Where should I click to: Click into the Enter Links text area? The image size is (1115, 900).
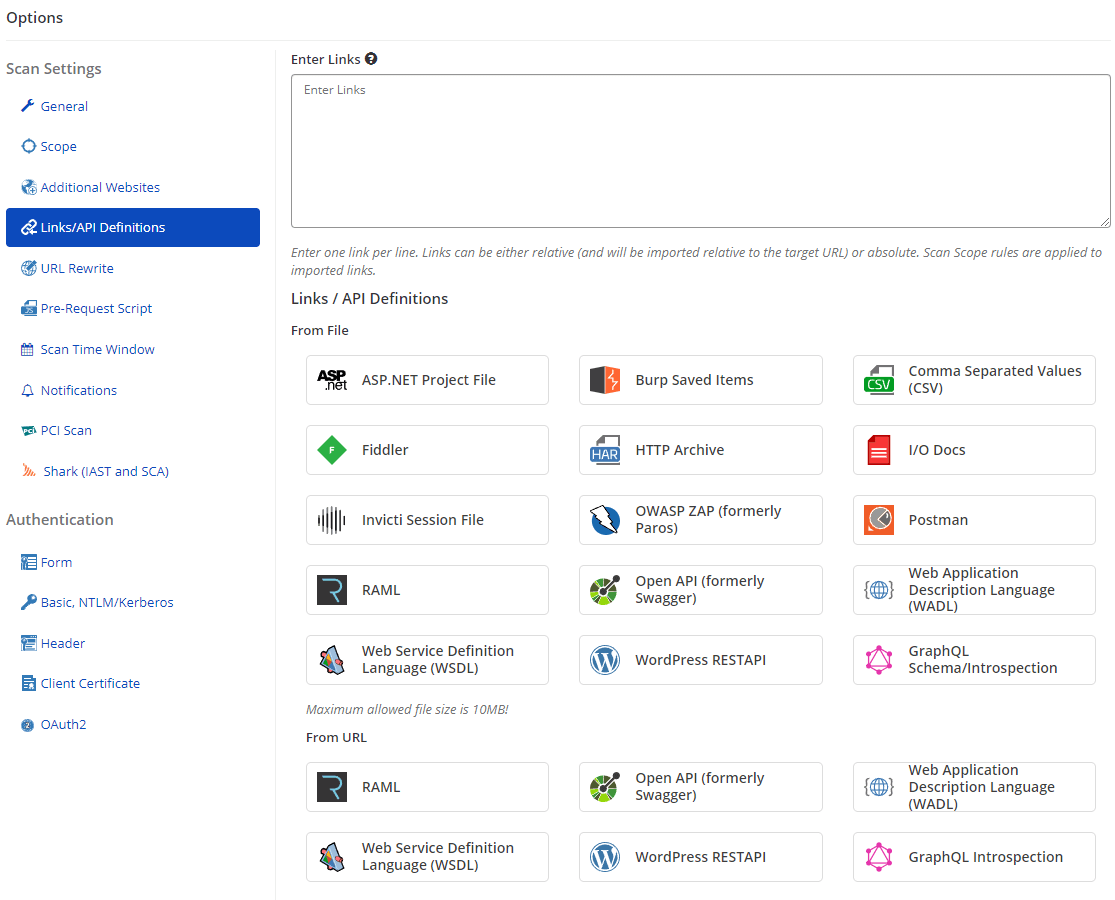(700, 150)
